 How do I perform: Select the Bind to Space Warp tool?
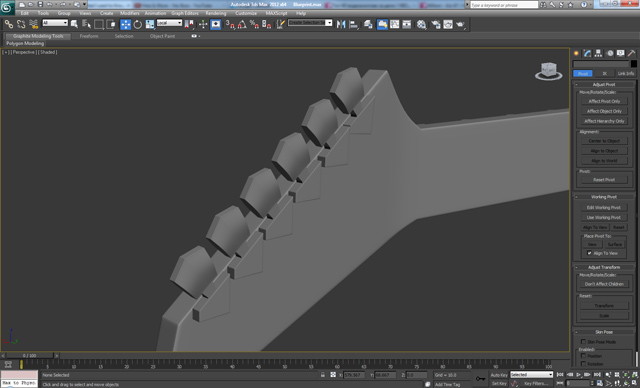click(x=33, y=24)
